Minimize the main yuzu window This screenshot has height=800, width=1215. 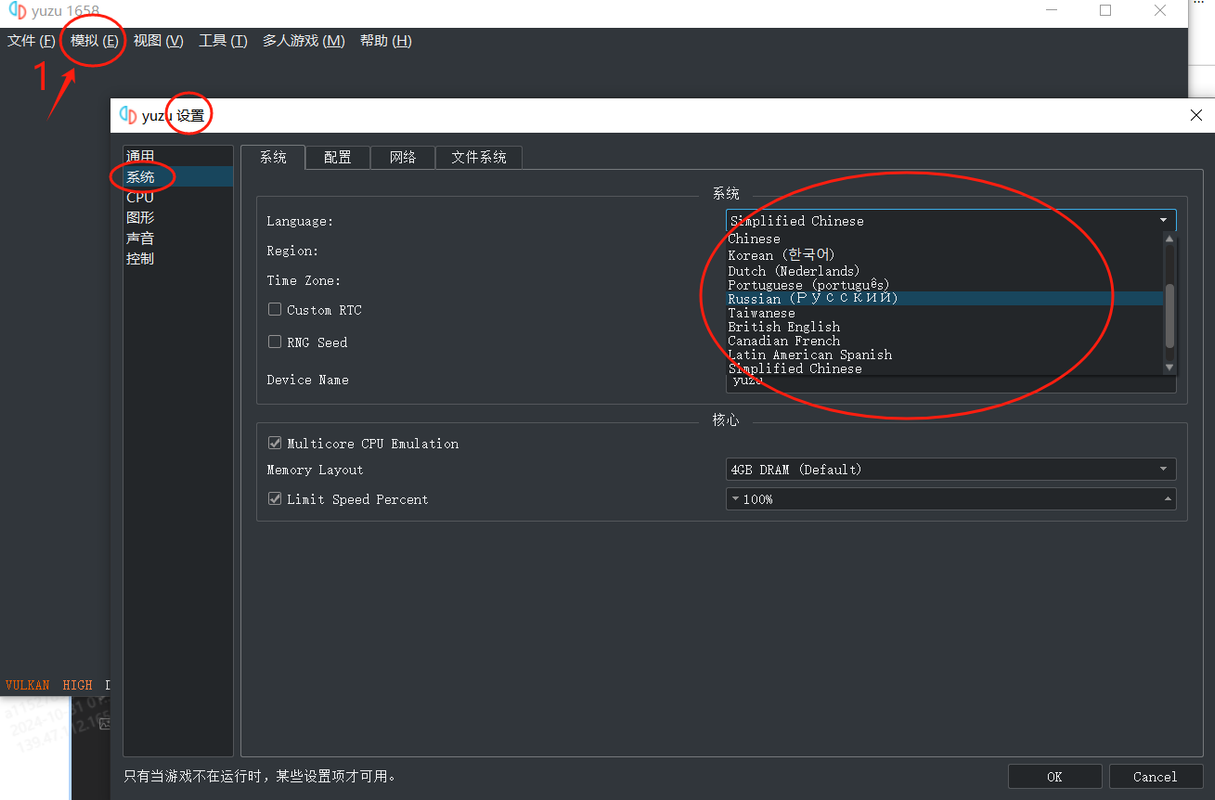pyautogui.click(x=1052, y=10)
